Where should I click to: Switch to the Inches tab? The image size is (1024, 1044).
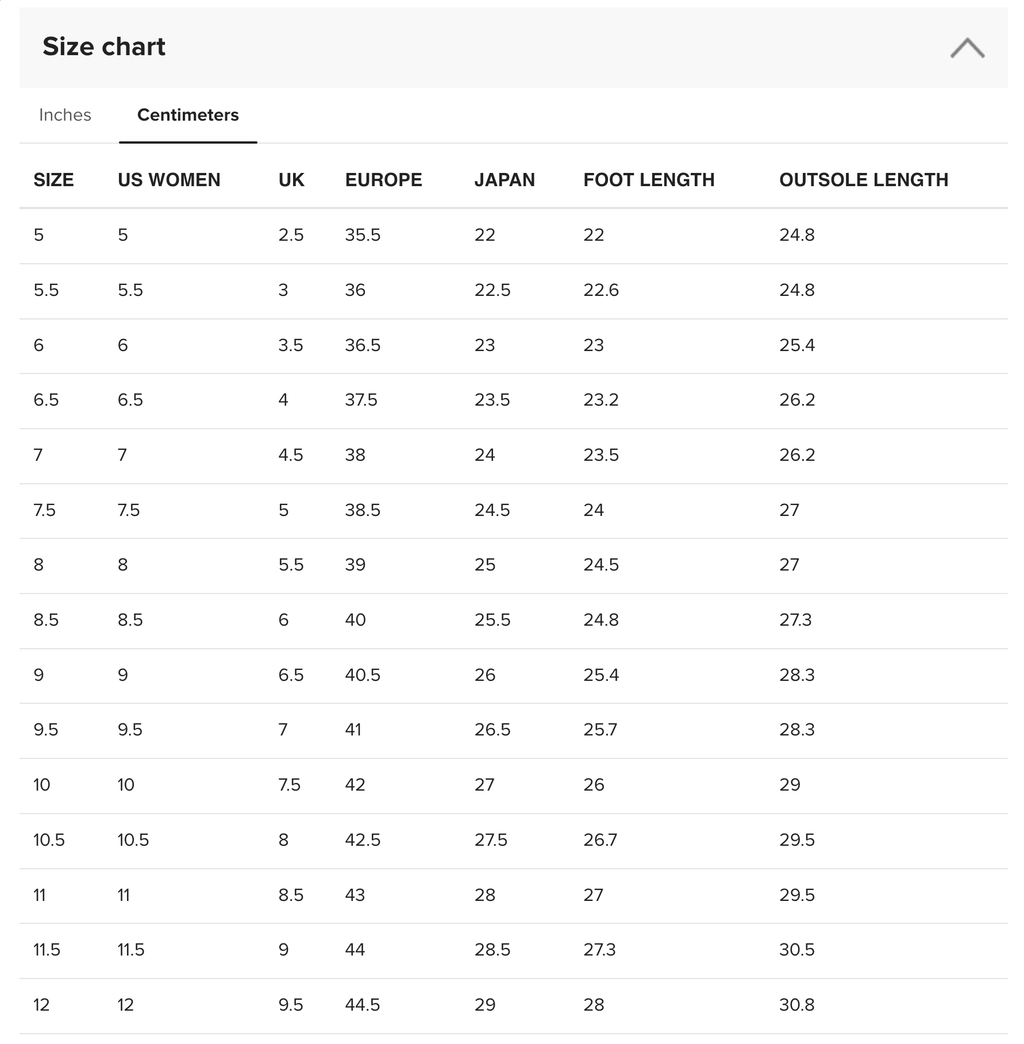[65, 115]
